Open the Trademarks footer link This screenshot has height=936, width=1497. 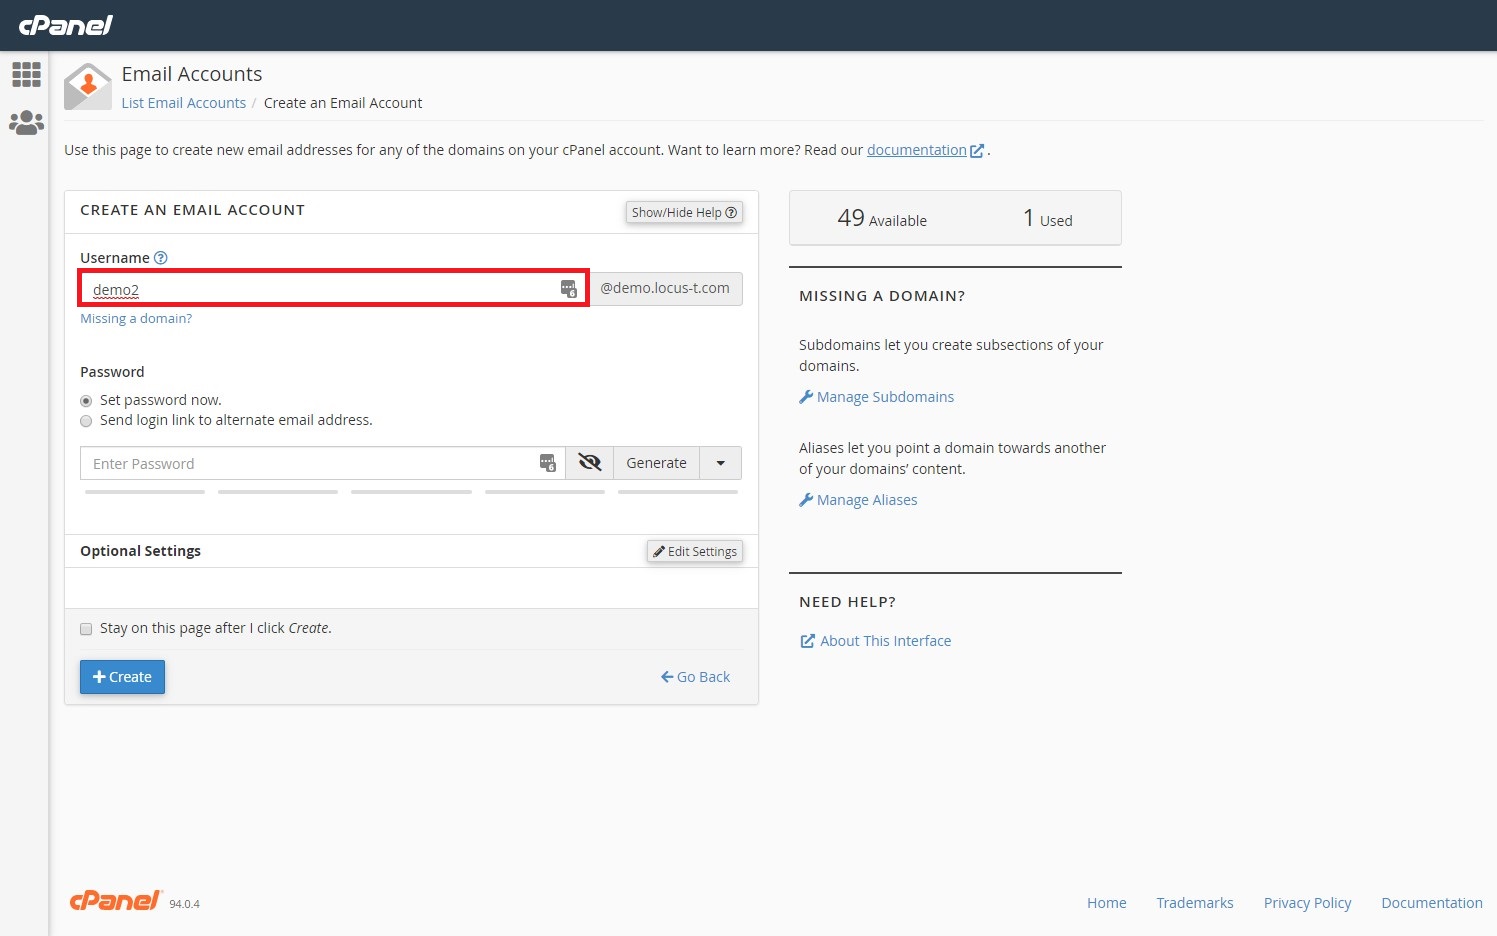click(x=1195, y=903)
